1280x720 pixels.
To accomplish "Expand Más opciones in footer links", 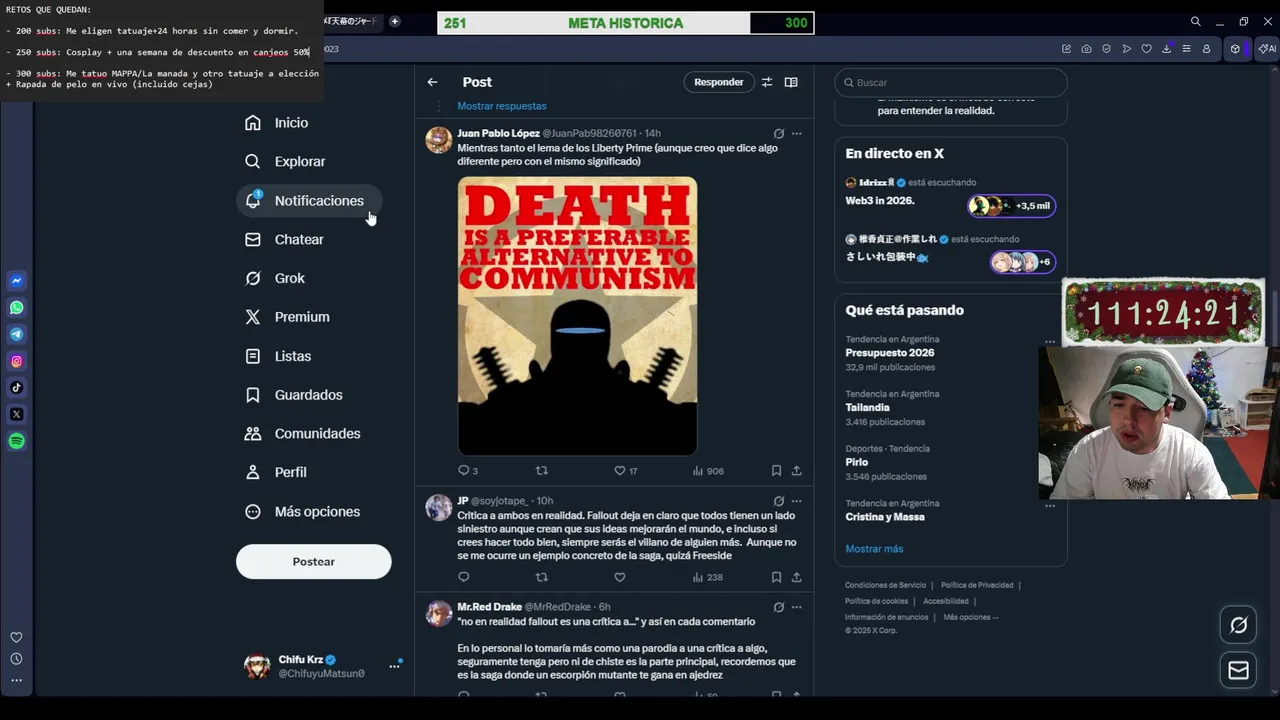I will coord(970,617).
